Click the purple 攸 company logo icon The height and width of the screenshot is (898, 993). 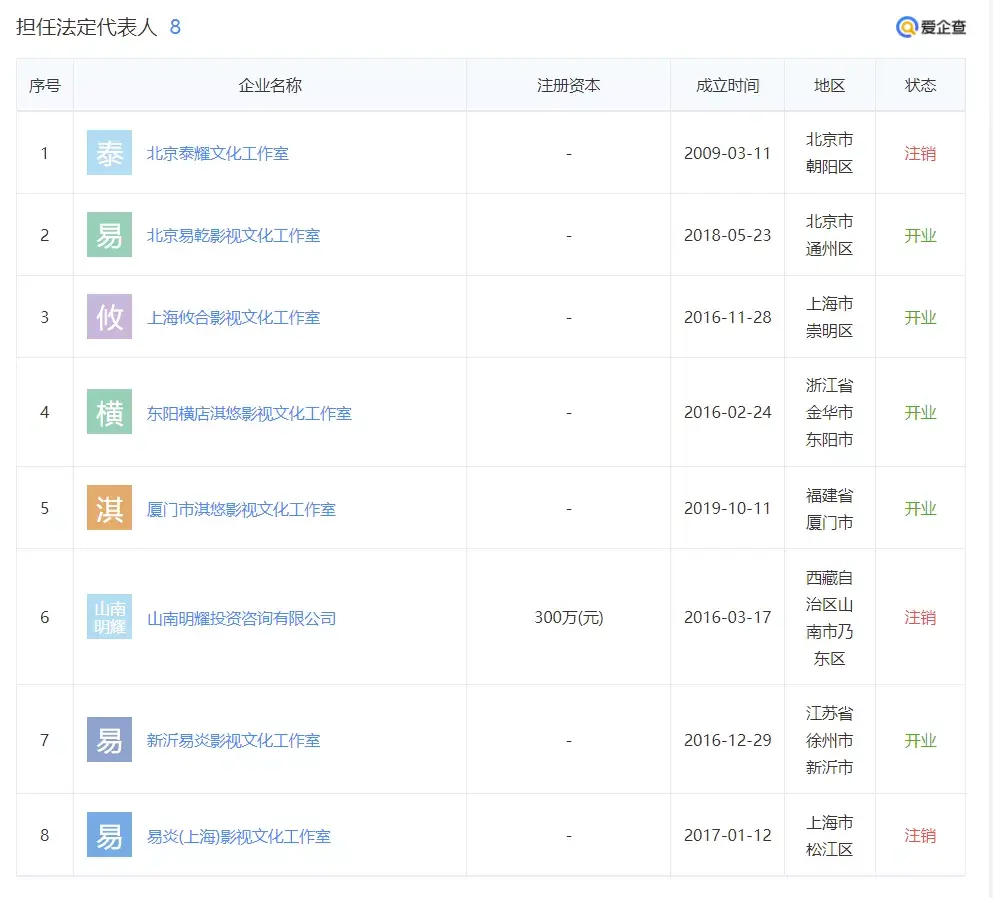(109, 317)
